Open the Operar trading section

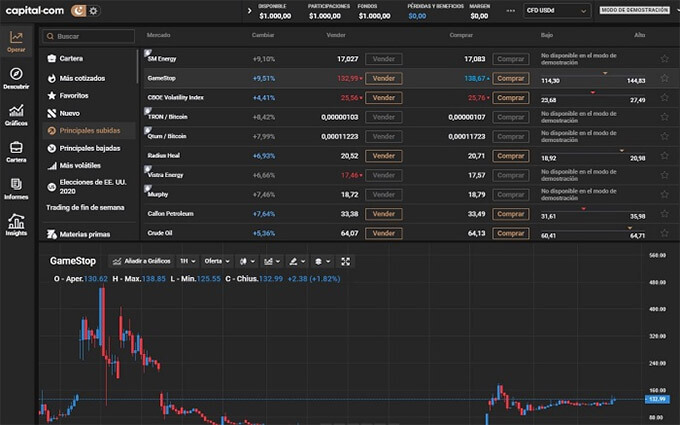[x=16, y=42]
